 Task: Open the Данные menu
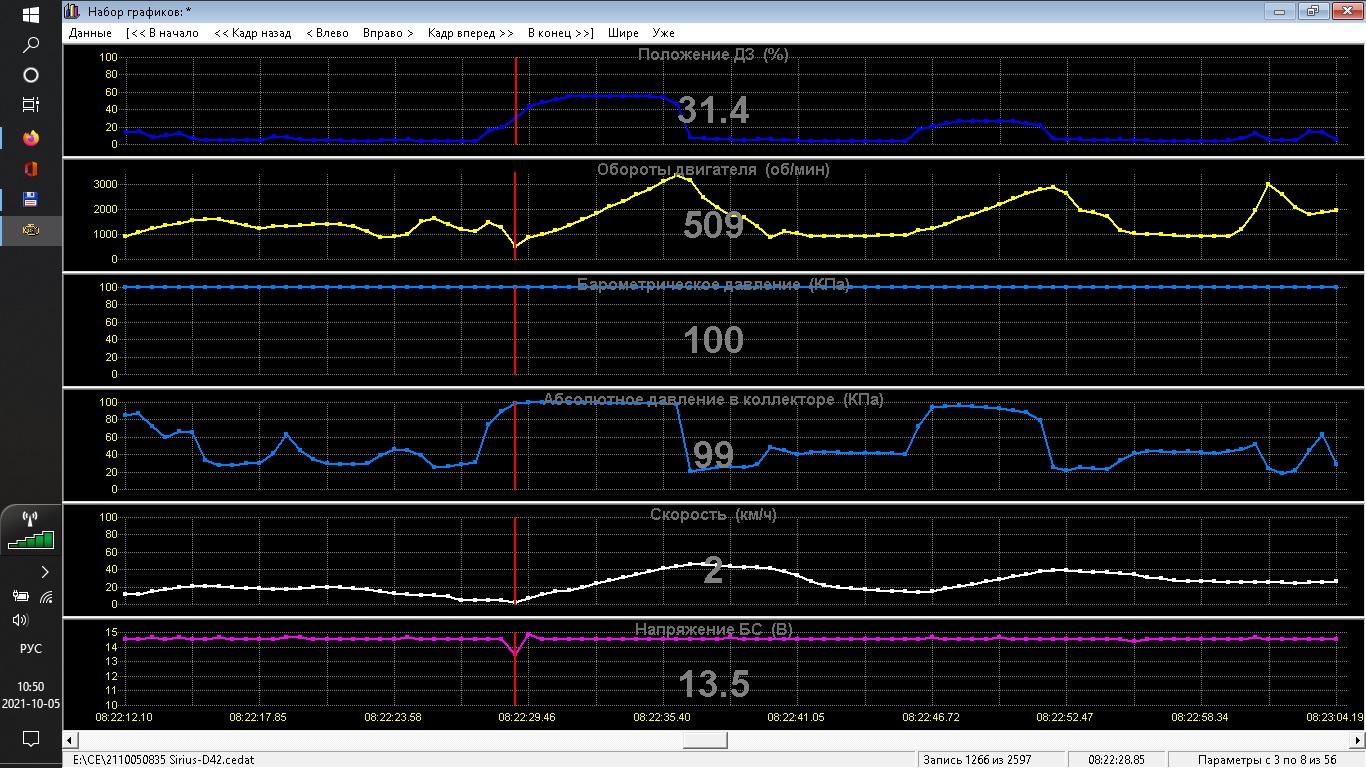90,33
